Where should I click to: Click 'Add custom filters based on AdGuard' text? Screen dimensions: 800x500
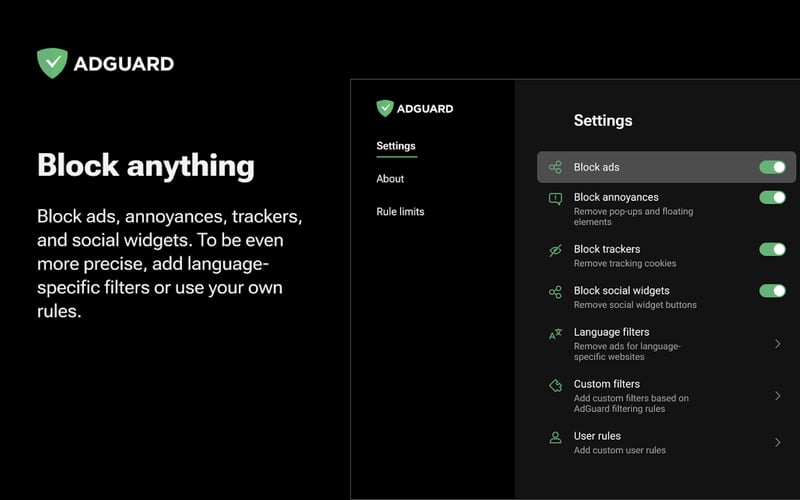(631, 403)
